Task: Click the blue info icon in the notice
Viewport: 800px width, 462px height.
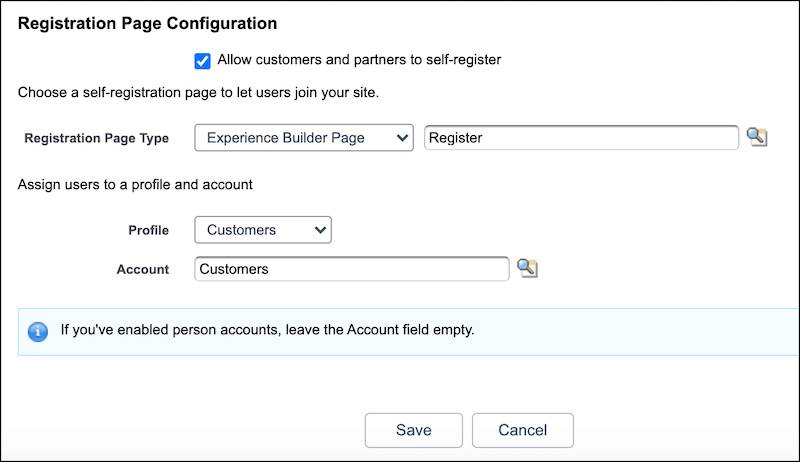Action: click(x=38, y=331)
